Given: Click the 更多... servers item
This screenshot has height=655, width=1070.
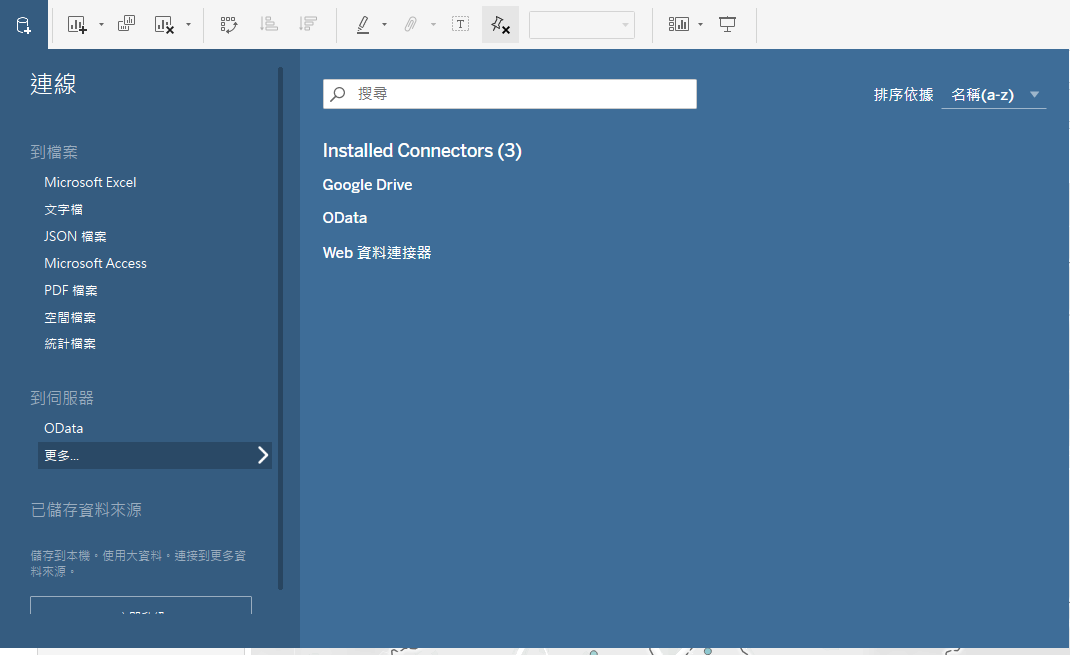Looking at the screenshot, I should (155, 455).
